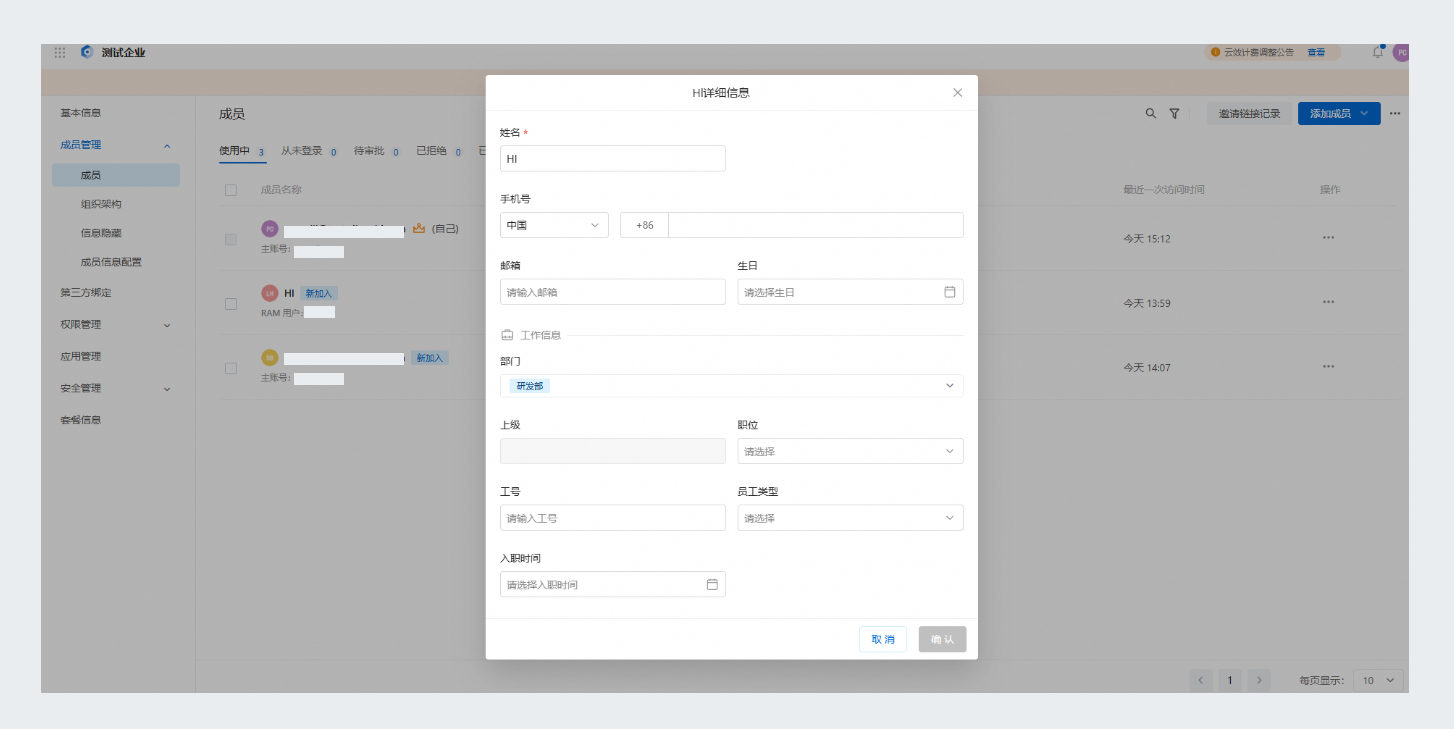Open the 入职时间 calendar picker icon
This screenshot has height=729, width=1454.
click(x=712, y=584)
